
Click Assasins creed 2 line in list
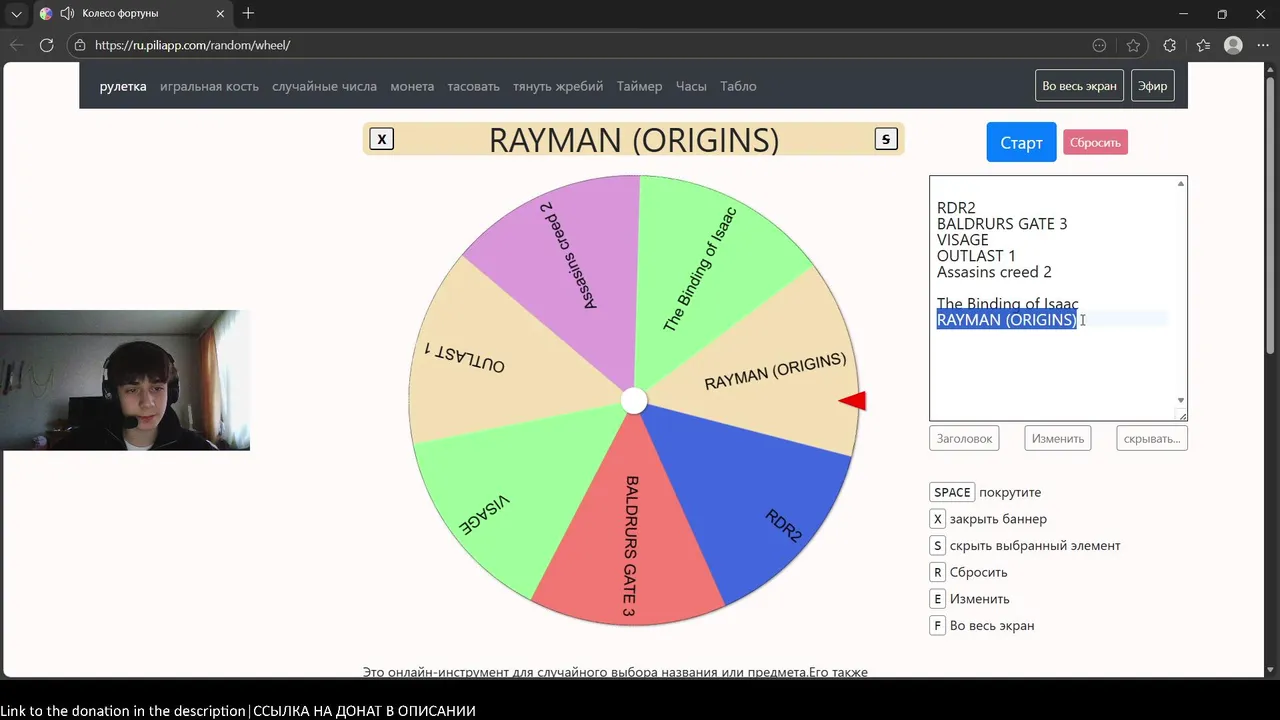(994, 272)
